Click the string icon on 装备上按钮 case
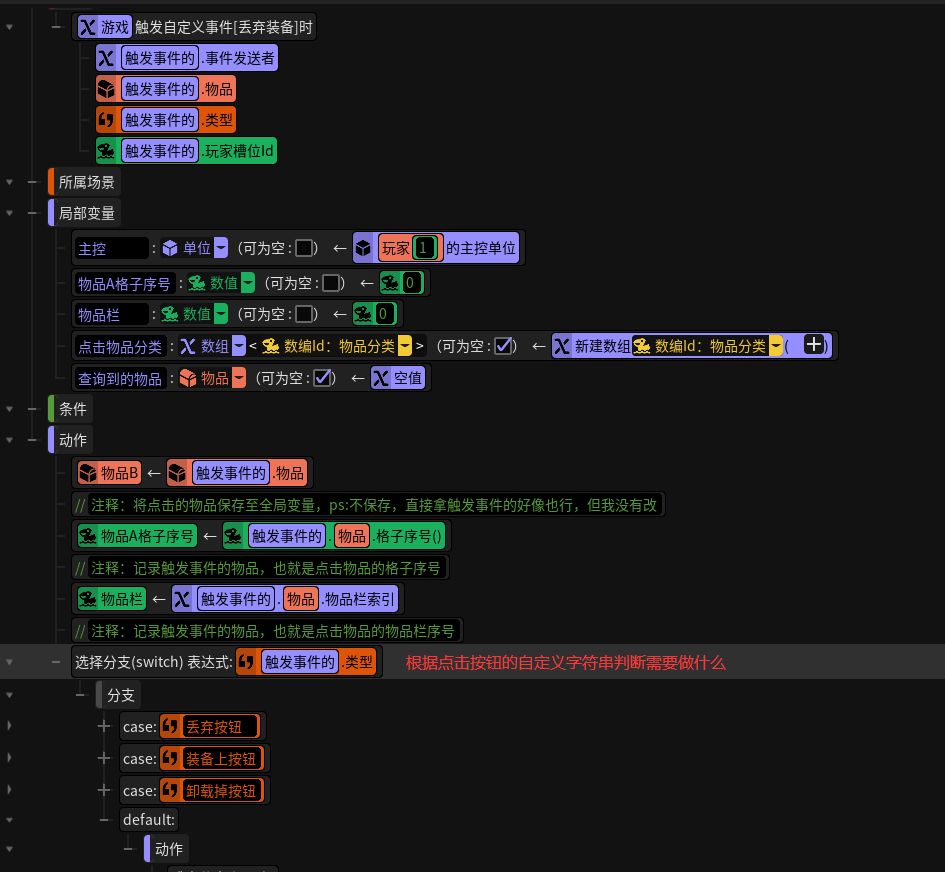The image size is (945, 872). tap(170, 759)
